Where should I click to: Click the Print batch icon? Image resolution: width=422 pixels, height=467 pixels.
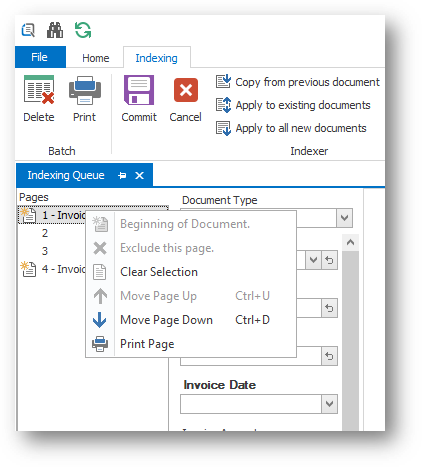tap(85, 90)
